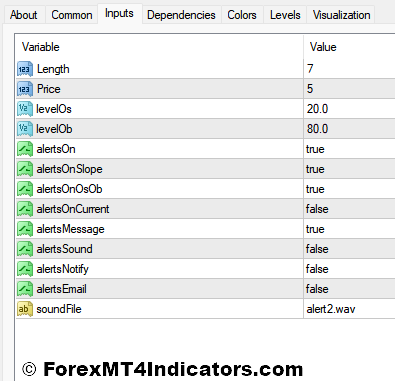
Task: Select the levelOb variable name
Action: point(54,129)
